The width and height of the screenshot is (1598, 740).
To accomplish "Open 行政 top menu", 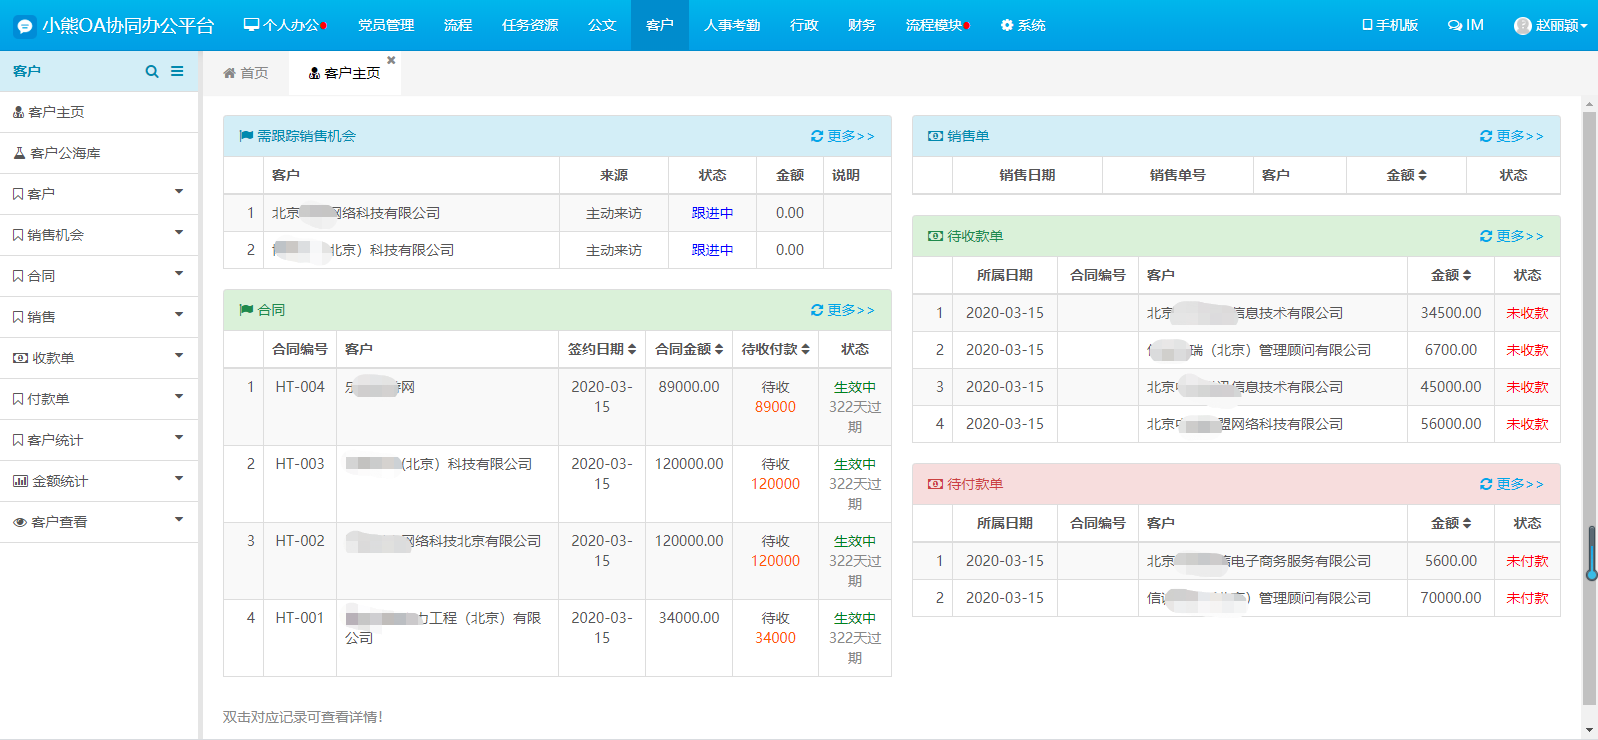I will (804, 25).
